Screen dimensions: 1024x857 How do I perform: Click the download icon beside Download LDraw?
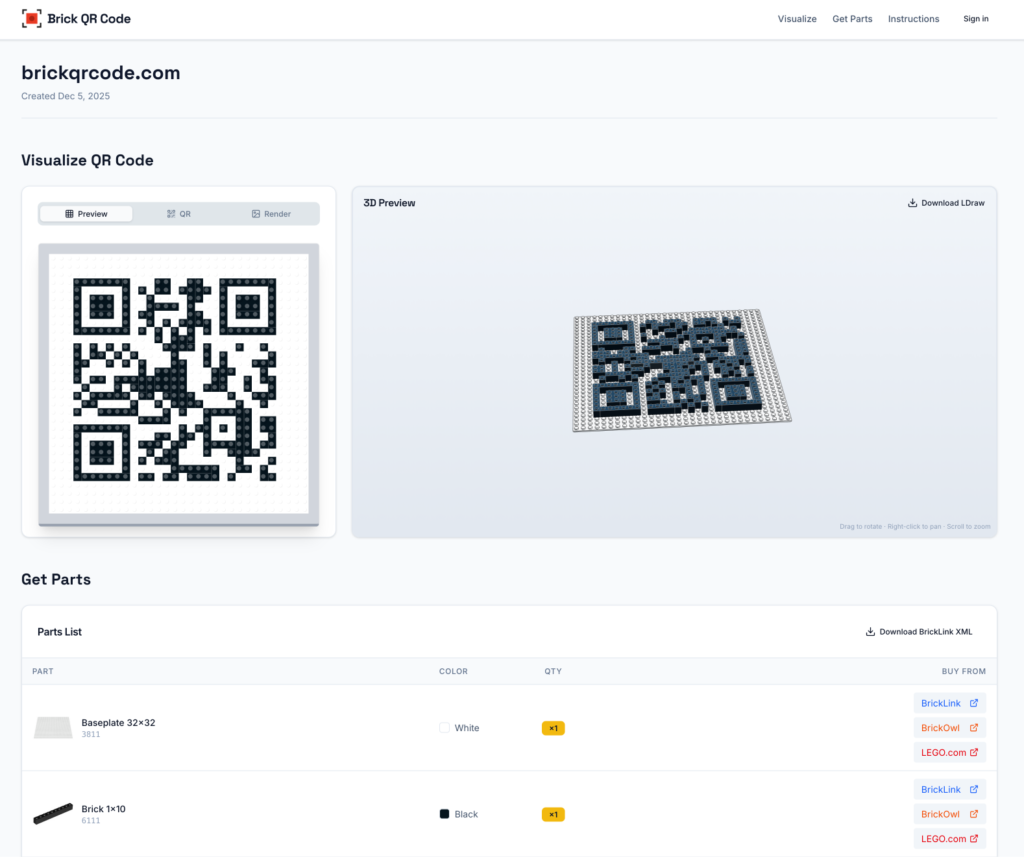[912, 203]
